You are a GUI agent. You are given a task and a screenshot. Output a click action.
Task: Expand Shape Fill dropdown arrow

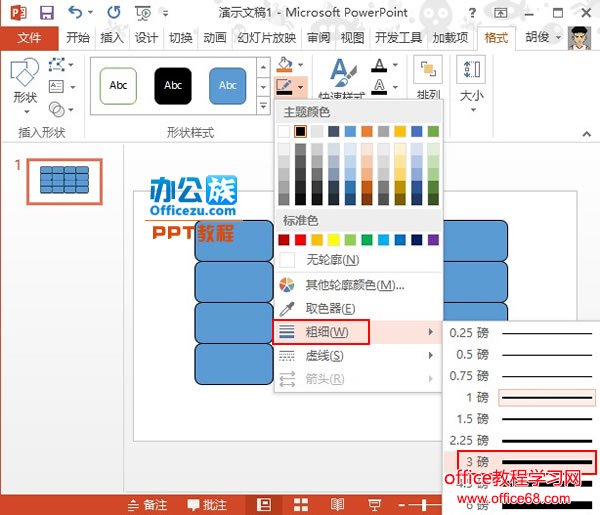pos(301,65)
